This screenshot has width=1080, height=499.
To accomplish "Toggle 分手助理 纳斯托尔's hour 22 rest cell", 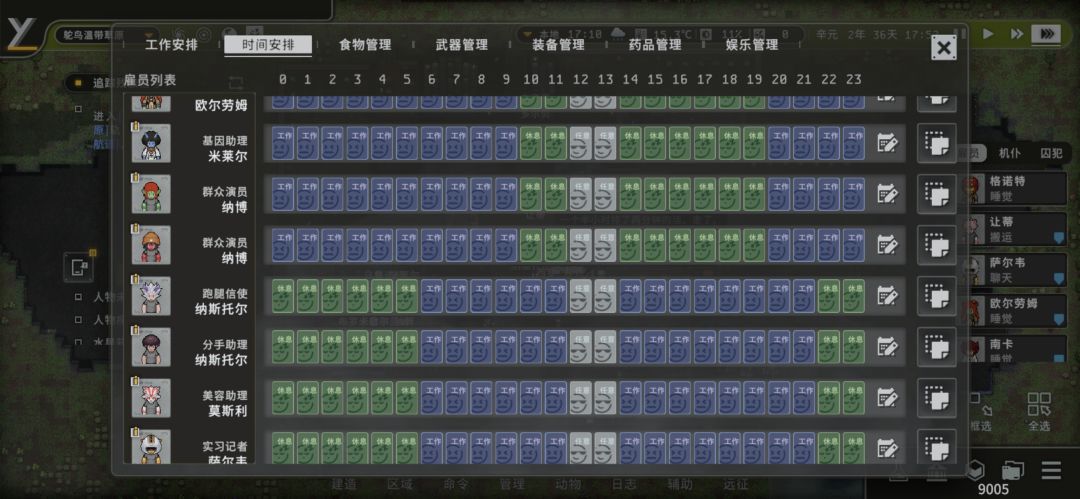I will 829,347.
